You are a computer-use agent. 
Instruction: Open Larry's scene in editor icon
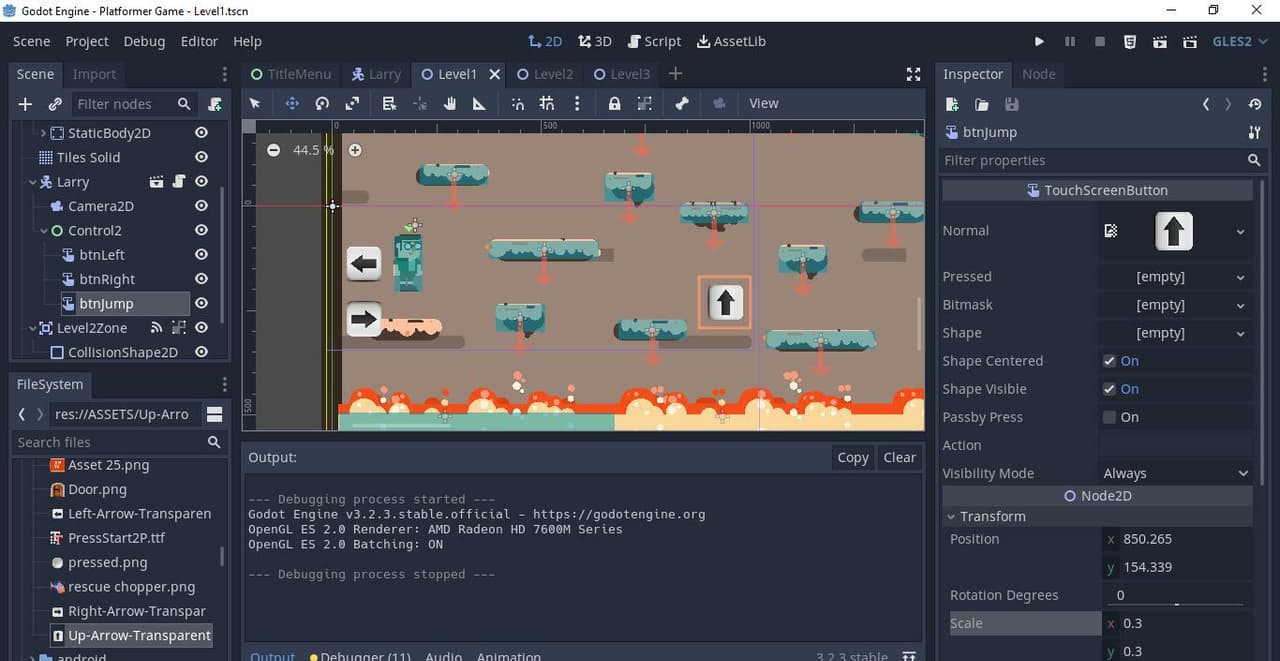tap(156, 182)
